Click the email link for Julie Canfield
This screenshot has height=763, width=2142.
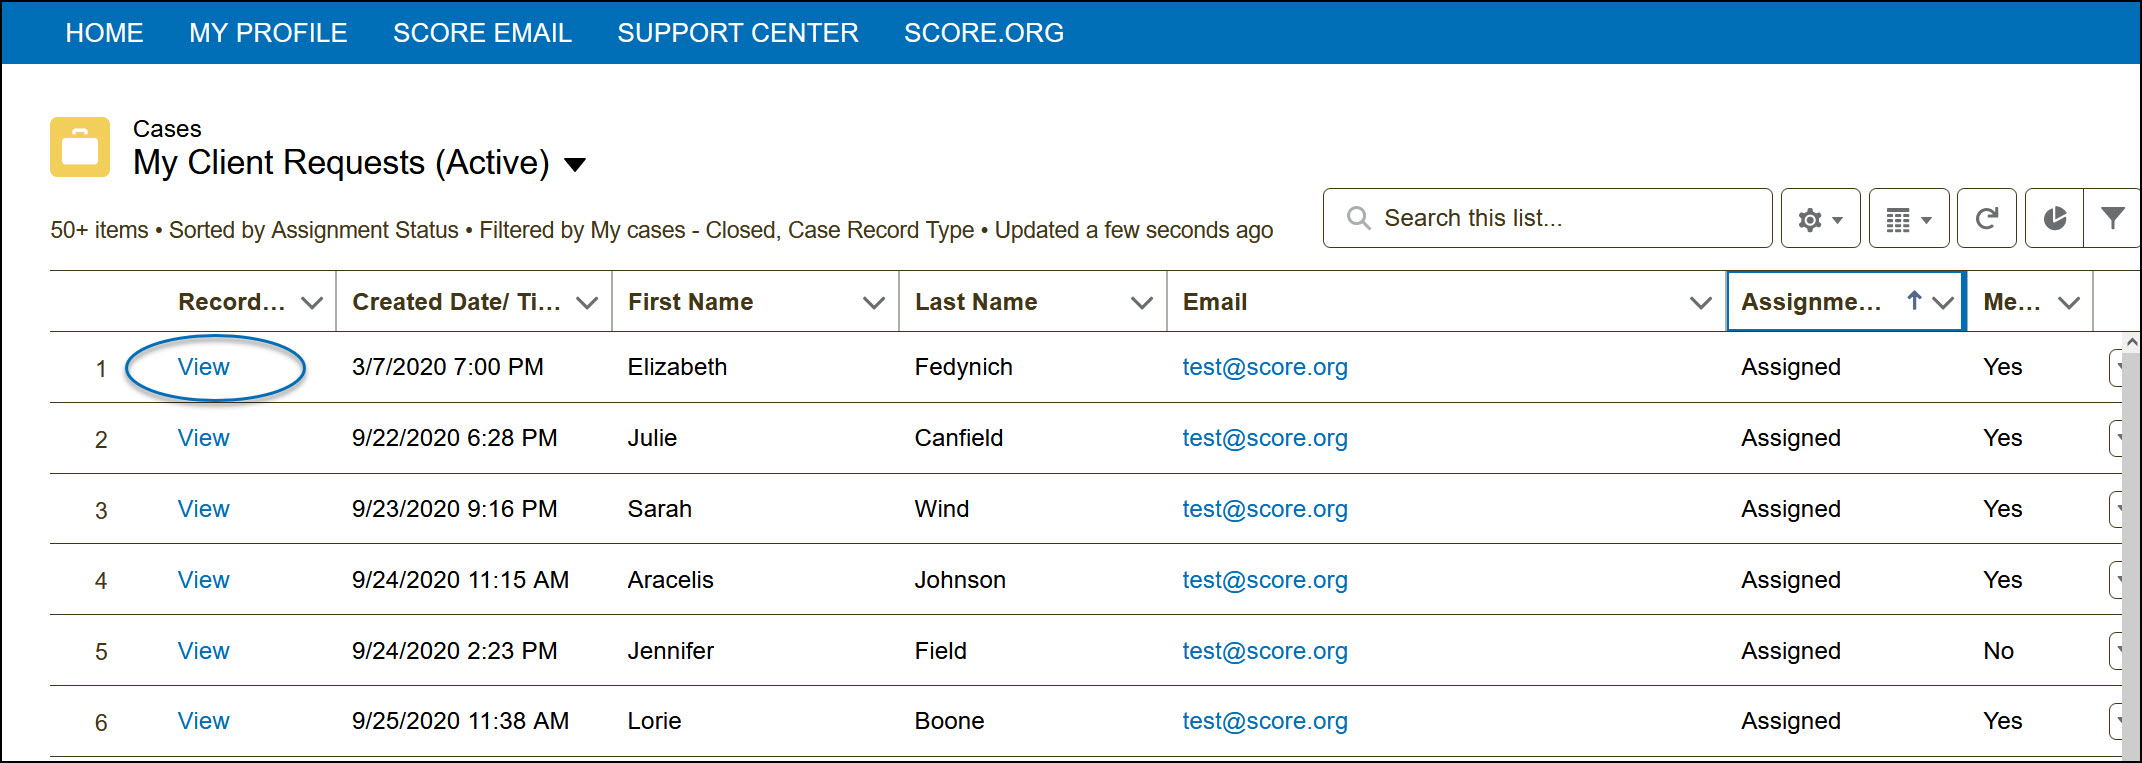[1265, 438]
